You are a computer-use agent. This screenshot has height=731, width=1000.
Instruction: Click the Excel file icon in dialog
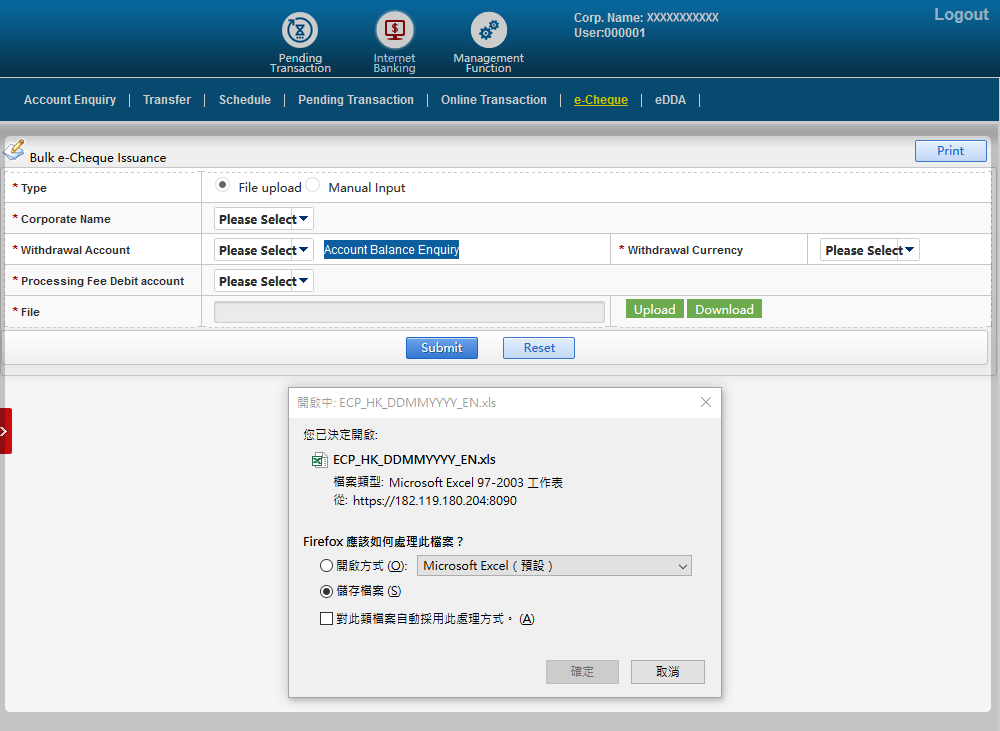tap(319, 460)
